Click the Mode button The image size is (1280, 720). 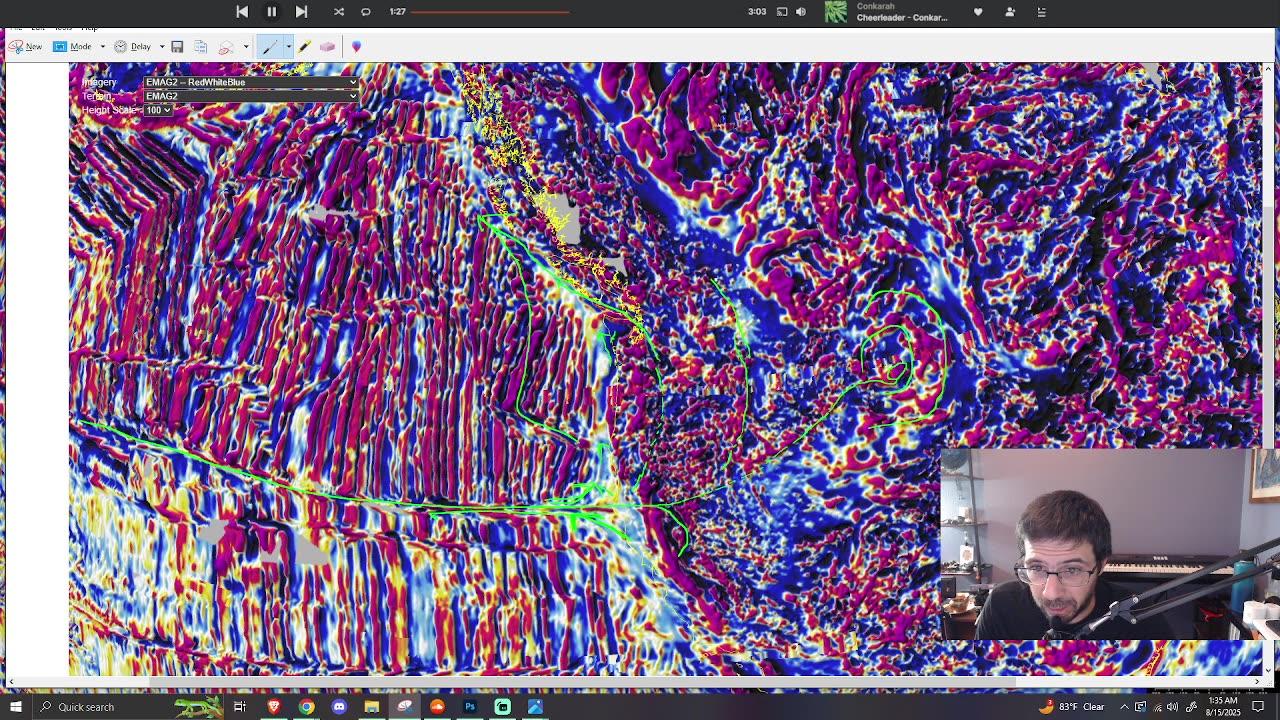click(72, 46)
